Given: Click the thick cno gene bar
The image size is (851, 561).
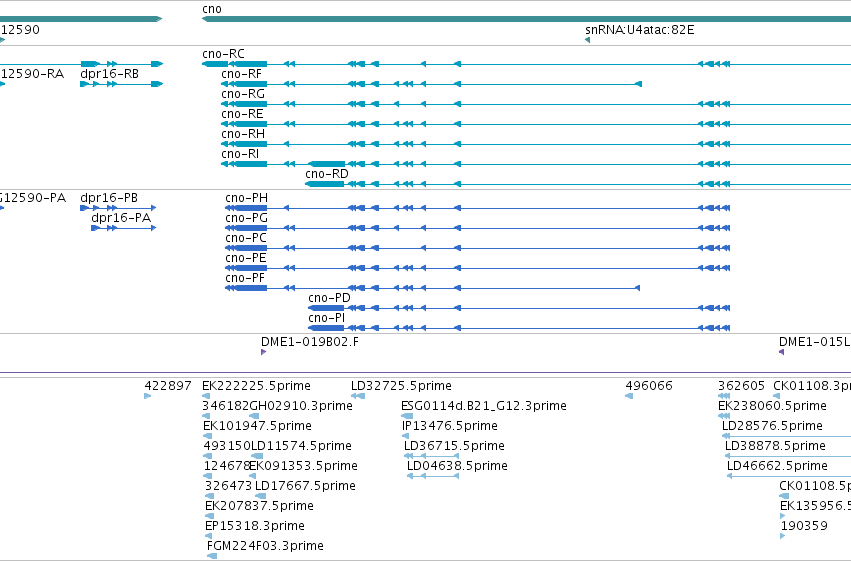Looking at the screenshot, I should (x=526, y=19).
